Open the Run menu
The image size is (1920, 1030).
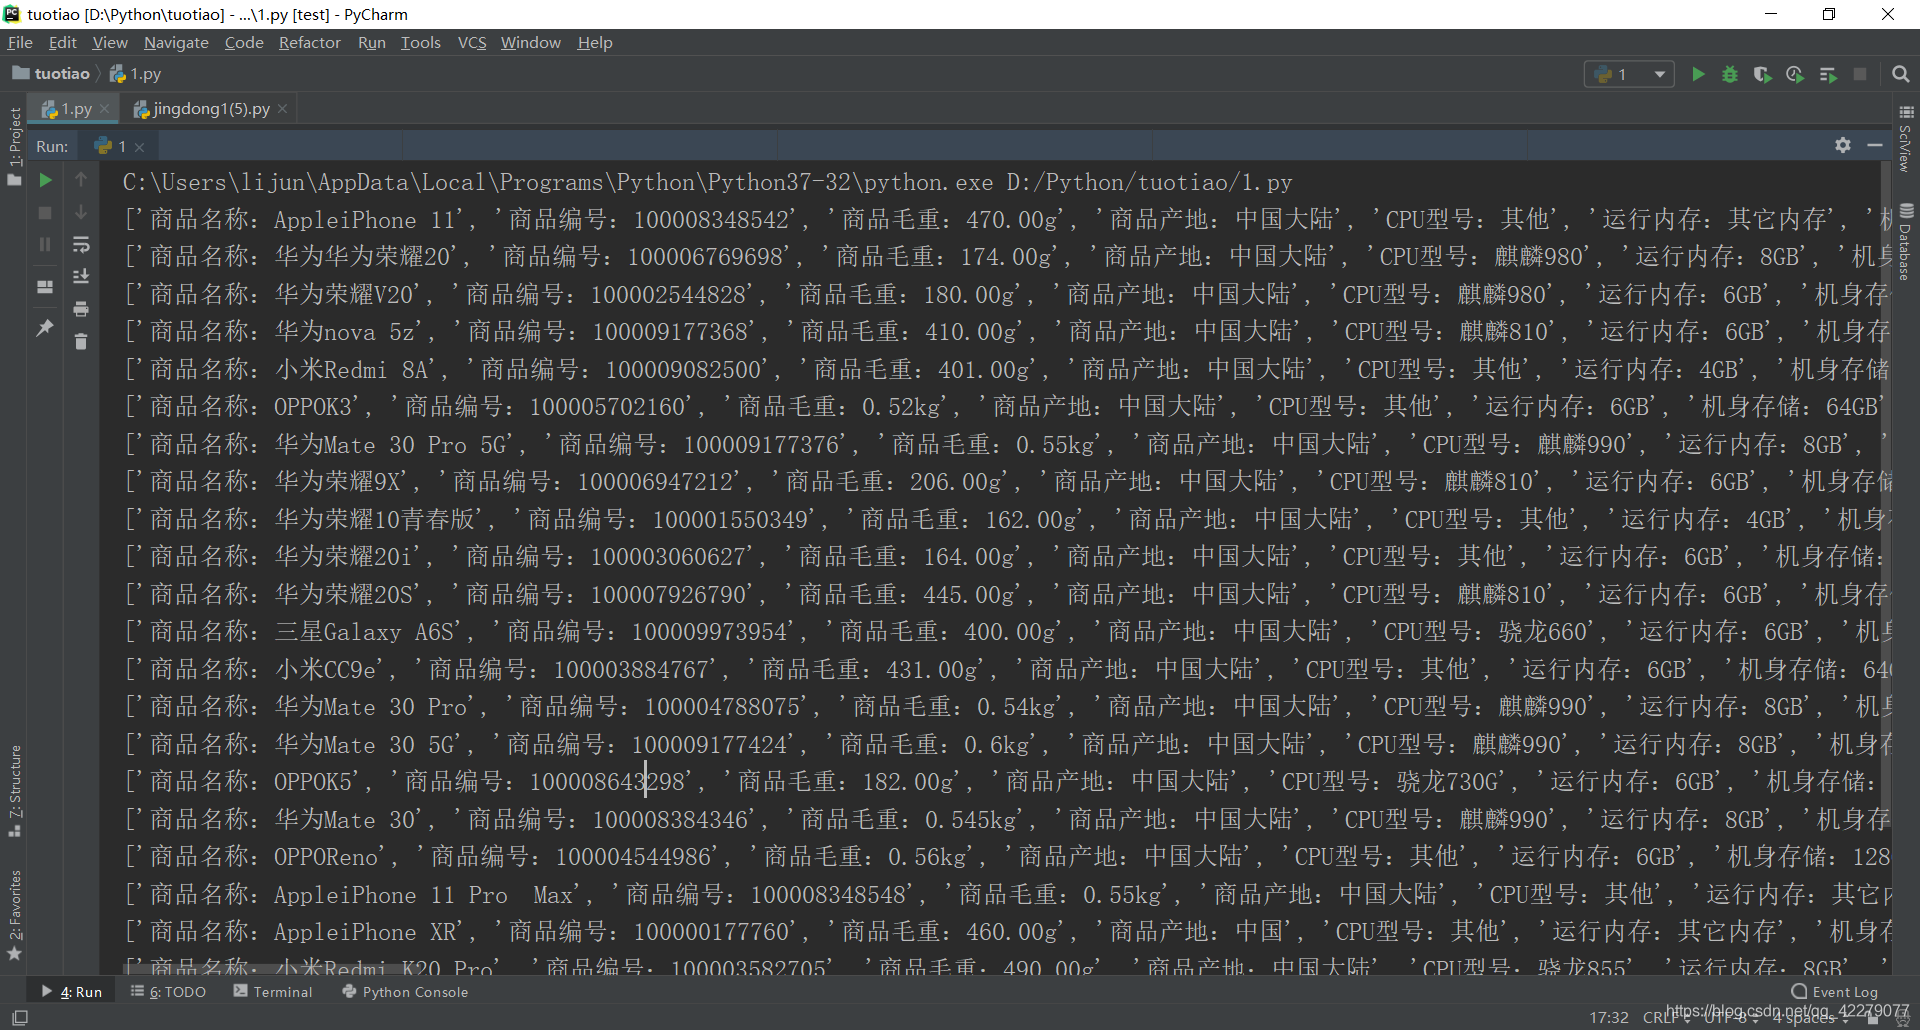371,42
